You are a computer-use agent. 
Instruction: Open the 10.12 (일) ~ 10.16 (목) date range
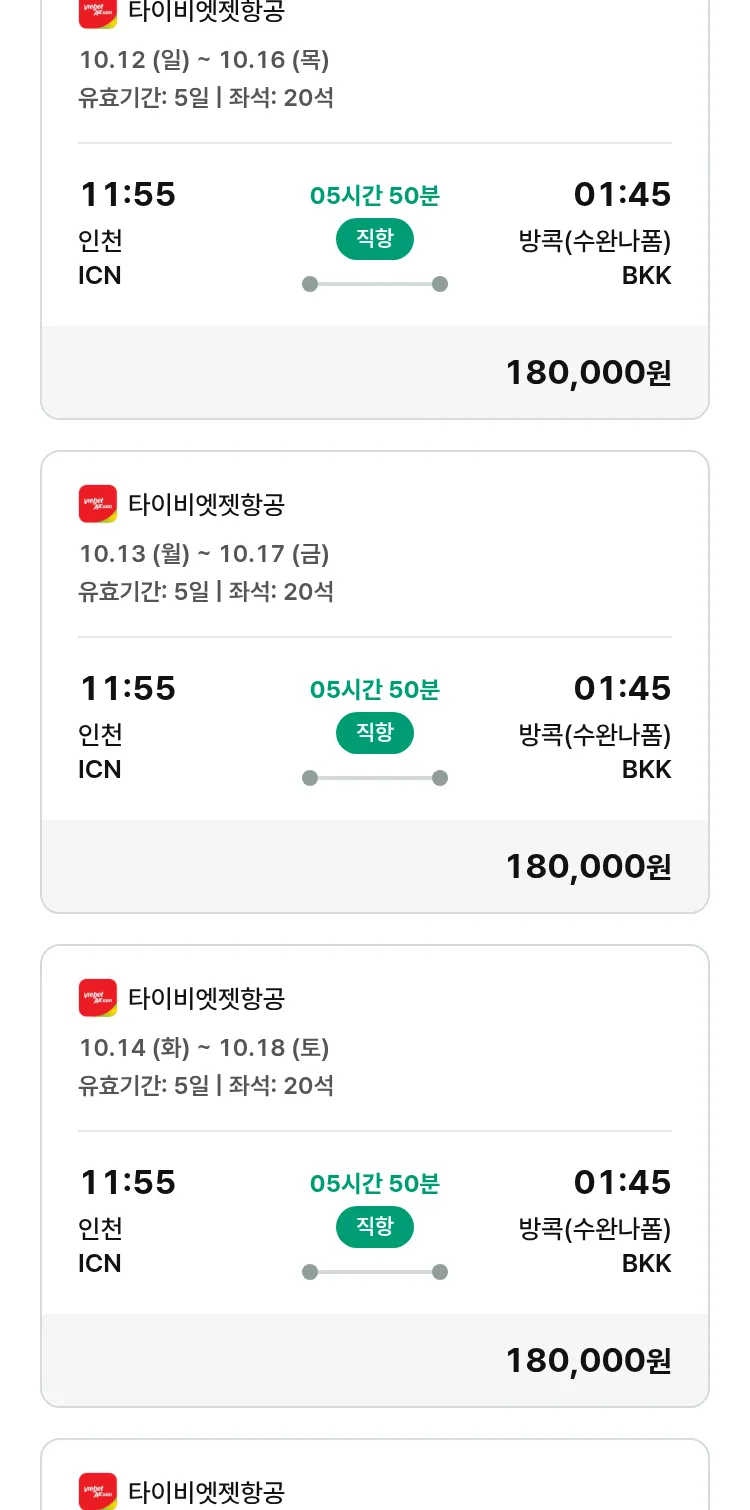(x=204, y=60)
